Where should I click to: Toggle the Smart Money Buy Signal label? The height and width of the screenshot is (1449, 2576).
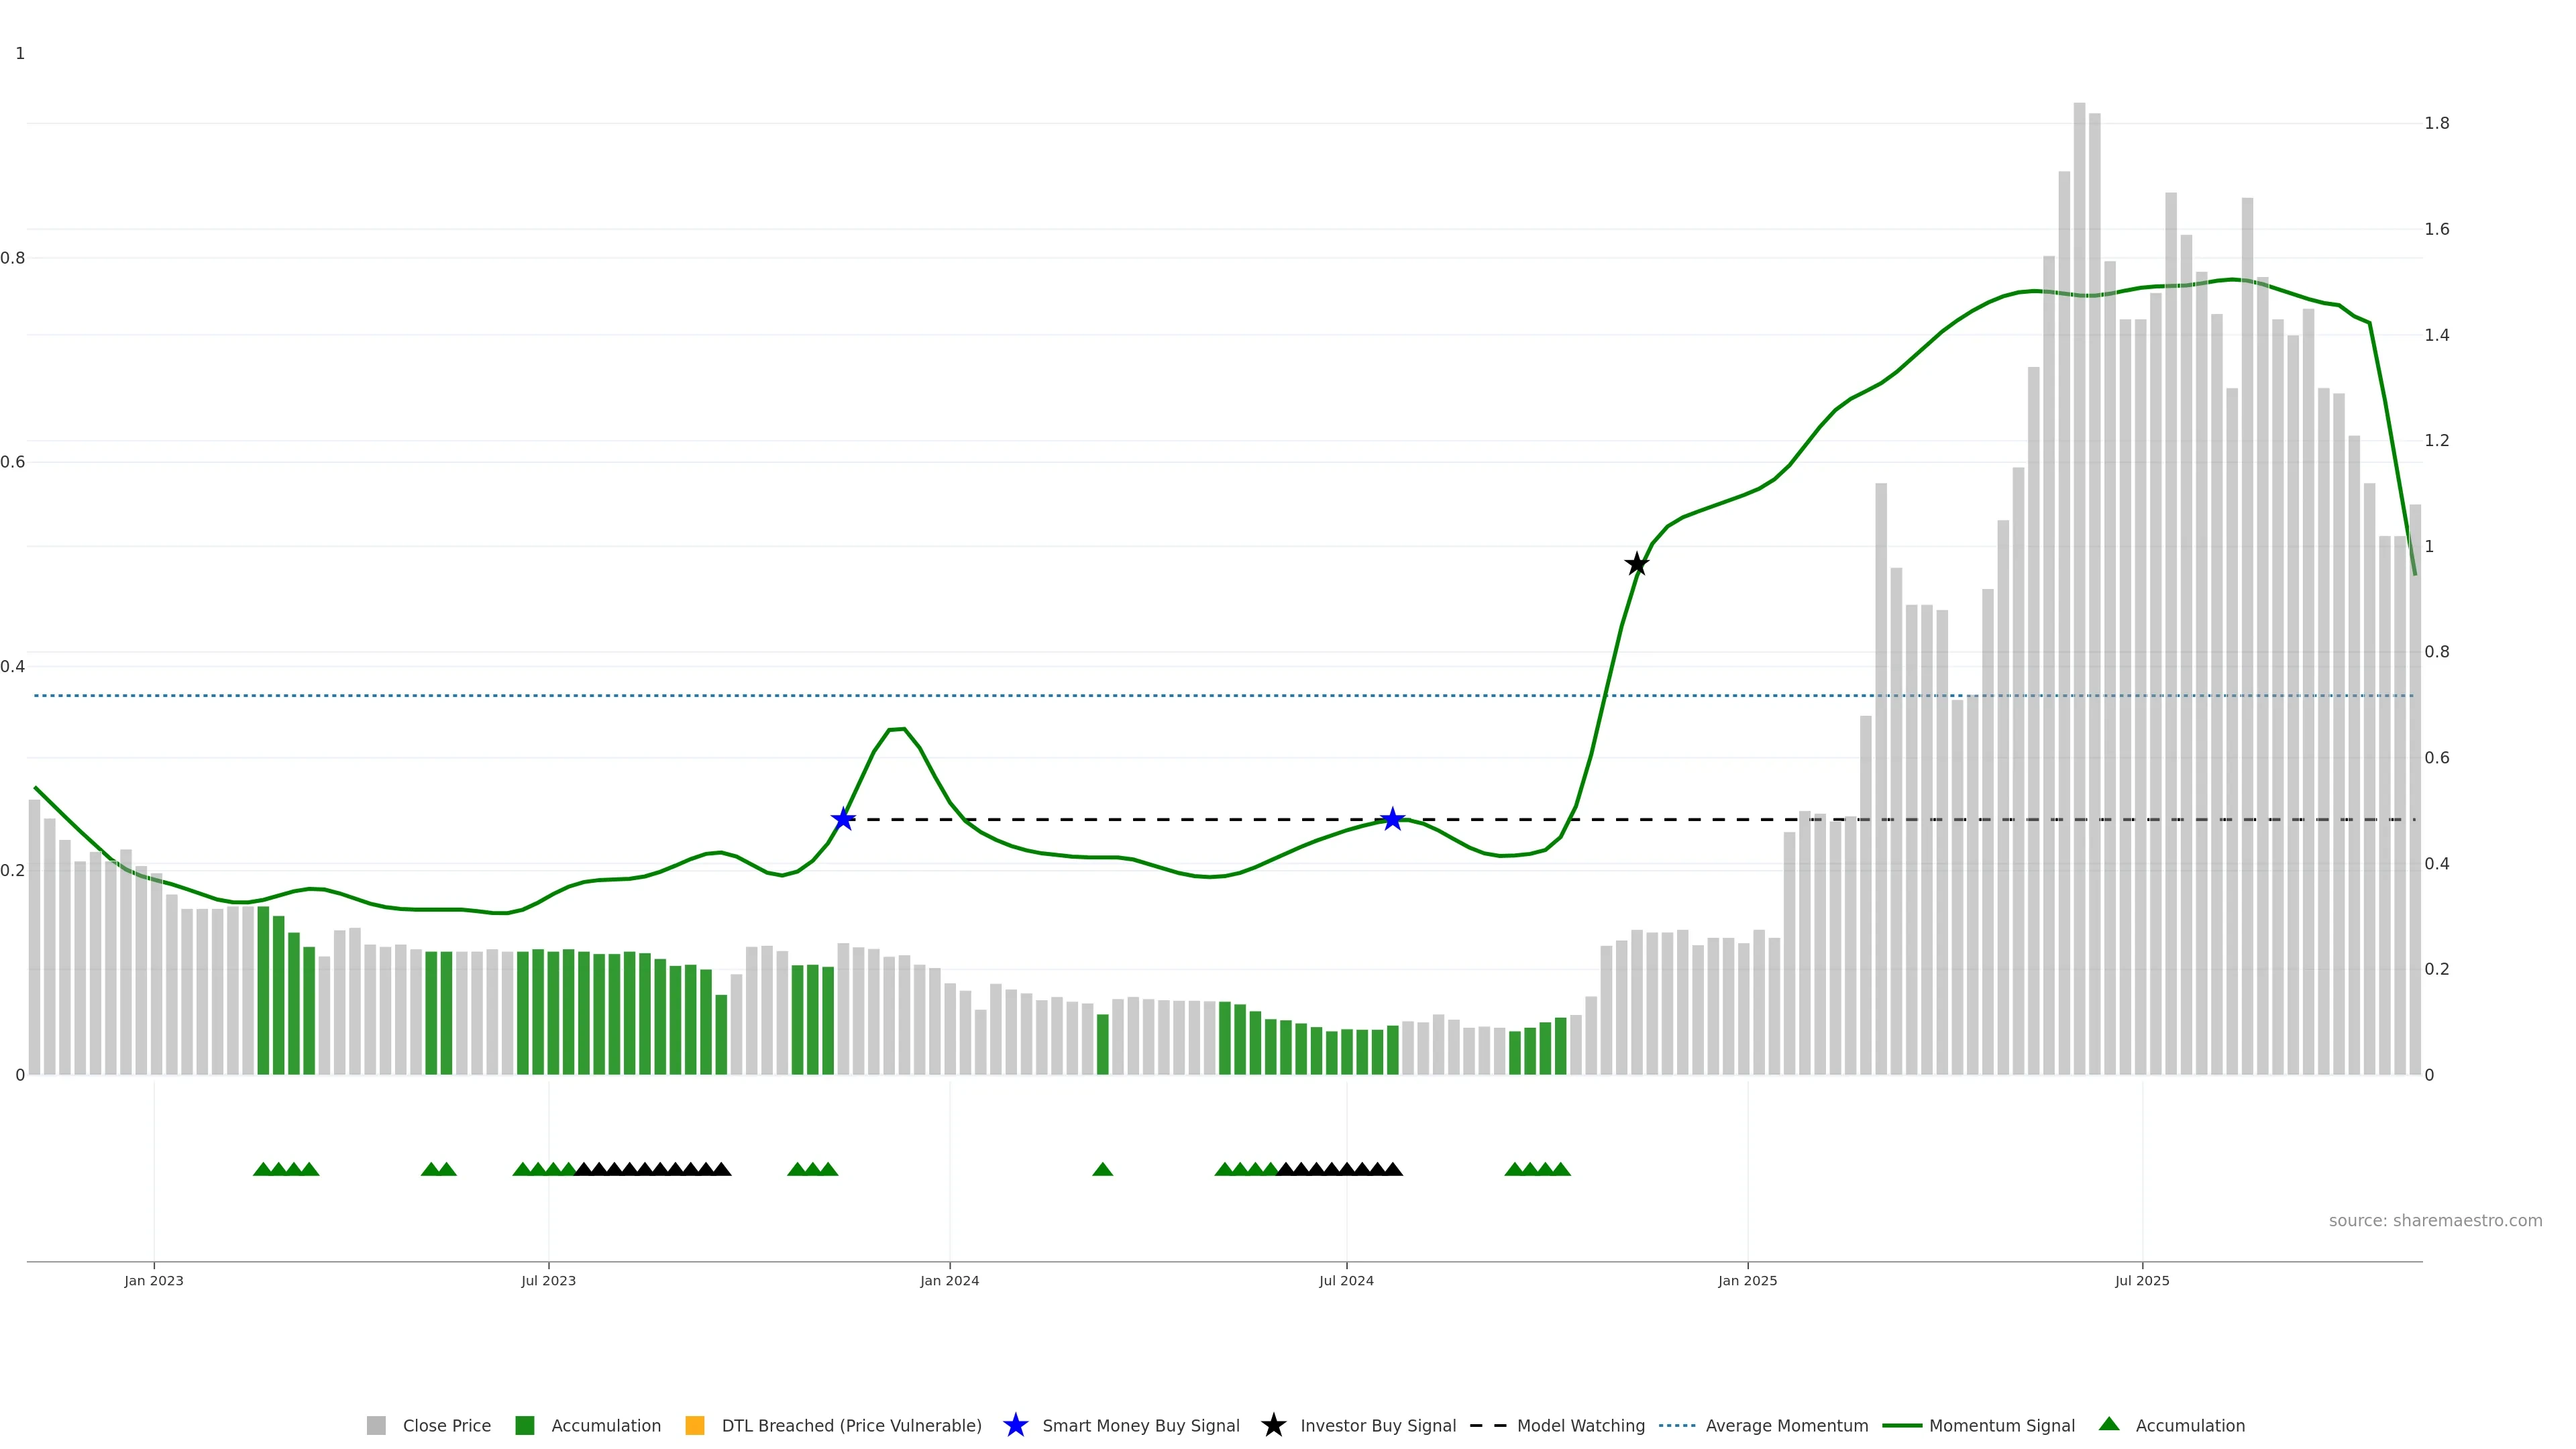click(1140, 1425)
